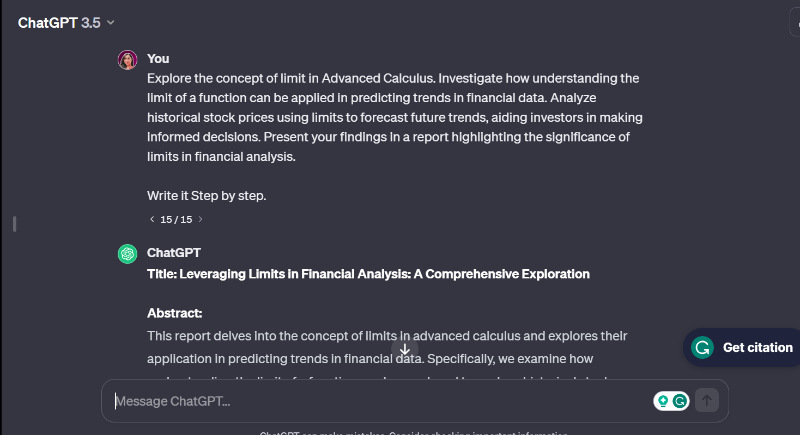800x435 pixels.
Task: Click the "Abstract:" heading in the response
Action: tap(175, 313)
